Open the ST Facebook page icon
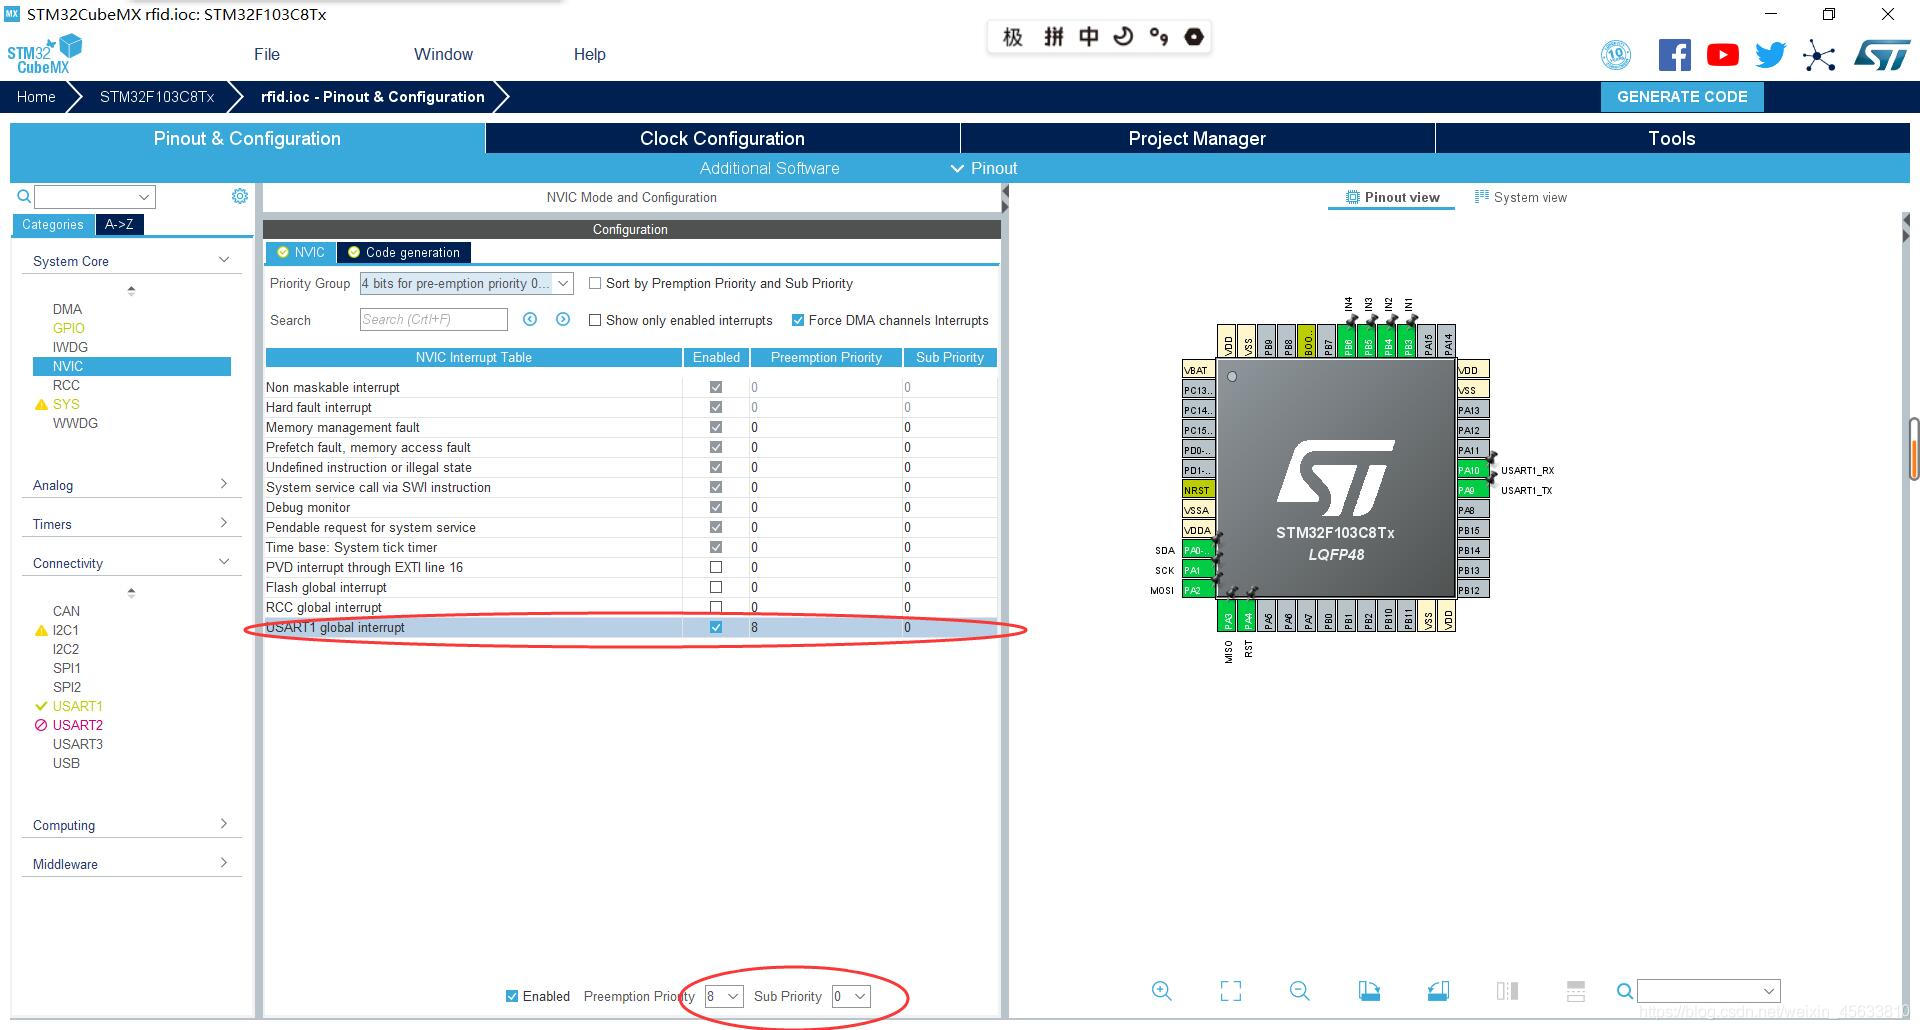1920x1030 pixels. pos(1674,55)
